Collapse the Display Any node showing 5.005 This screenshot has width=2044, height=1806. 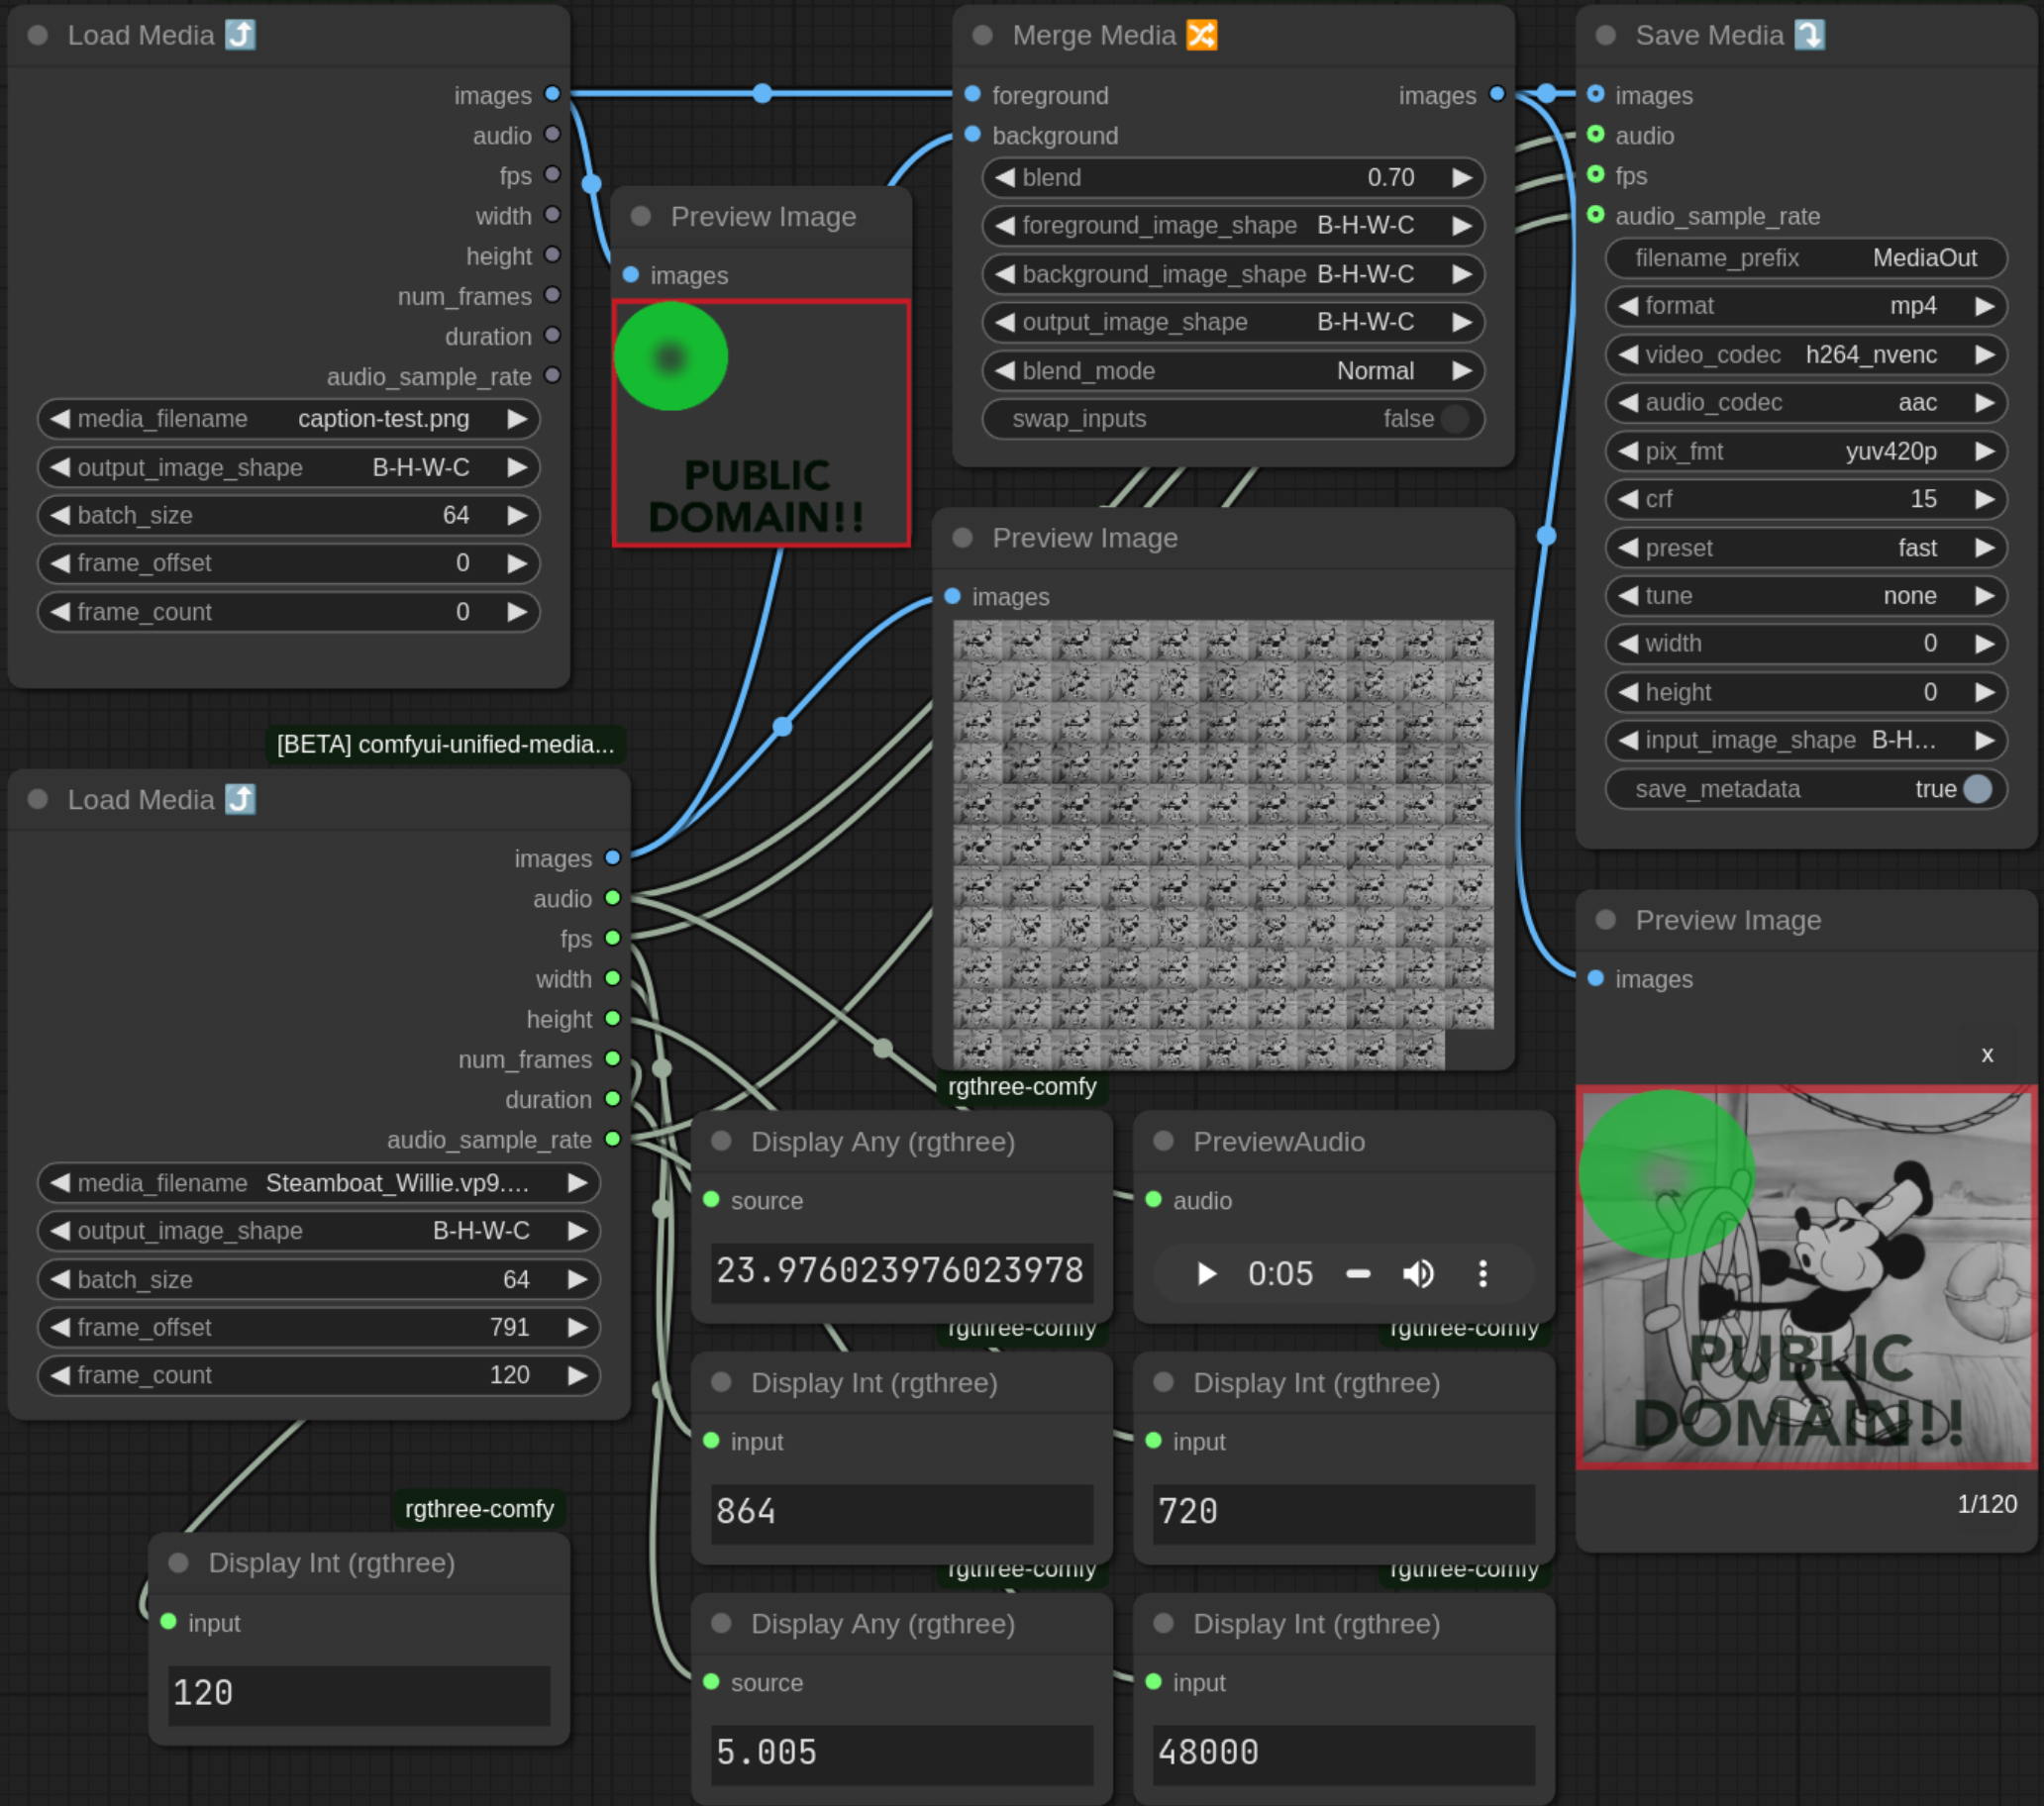coord(721,1623)
